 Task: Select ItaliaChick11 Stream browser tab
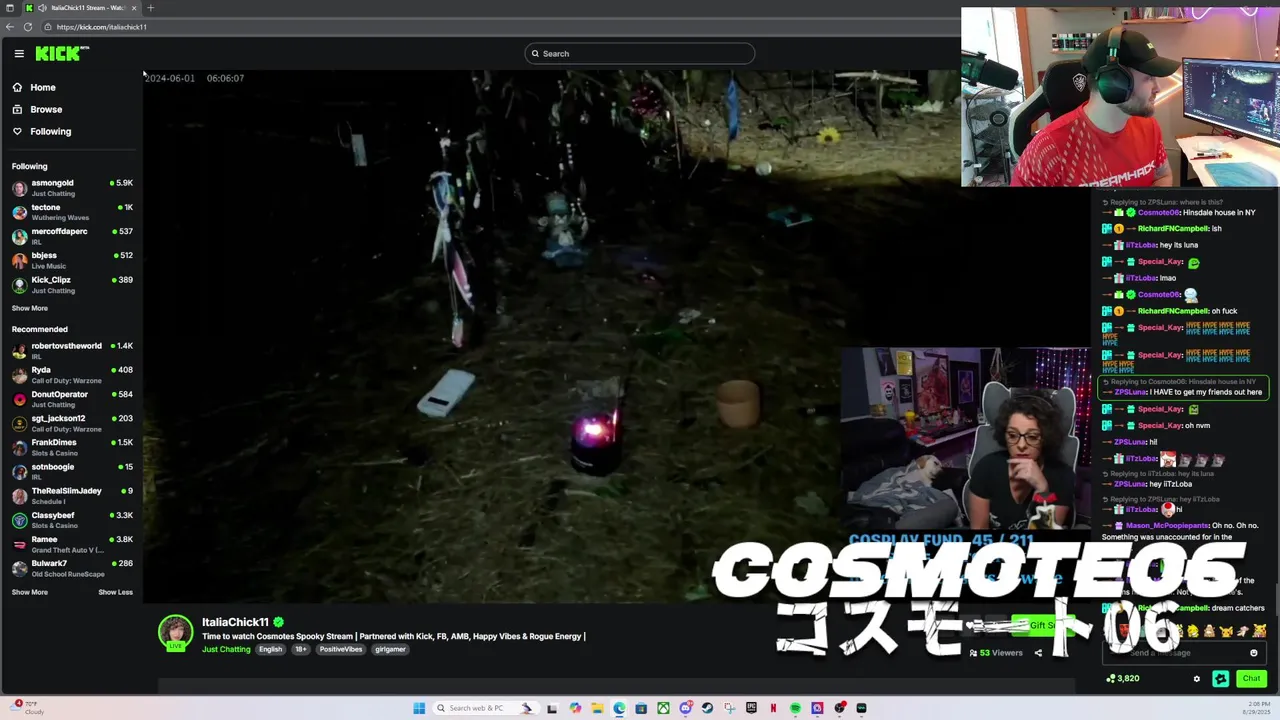coord(82,8)
